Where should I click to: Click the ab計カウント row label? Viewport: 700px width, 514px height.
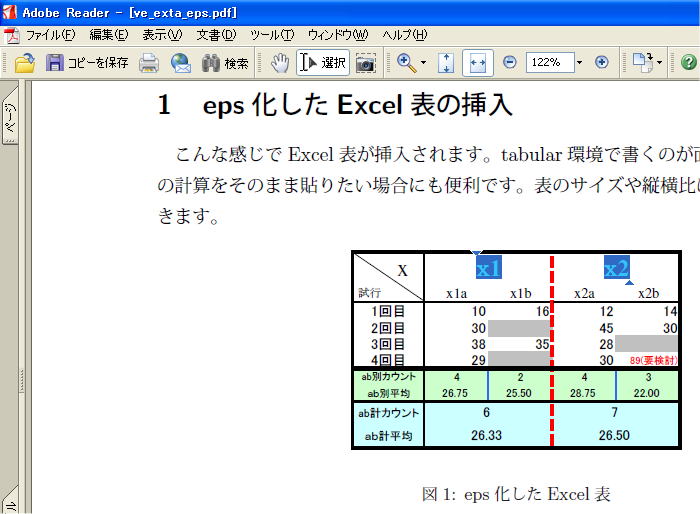coord(388,413)
